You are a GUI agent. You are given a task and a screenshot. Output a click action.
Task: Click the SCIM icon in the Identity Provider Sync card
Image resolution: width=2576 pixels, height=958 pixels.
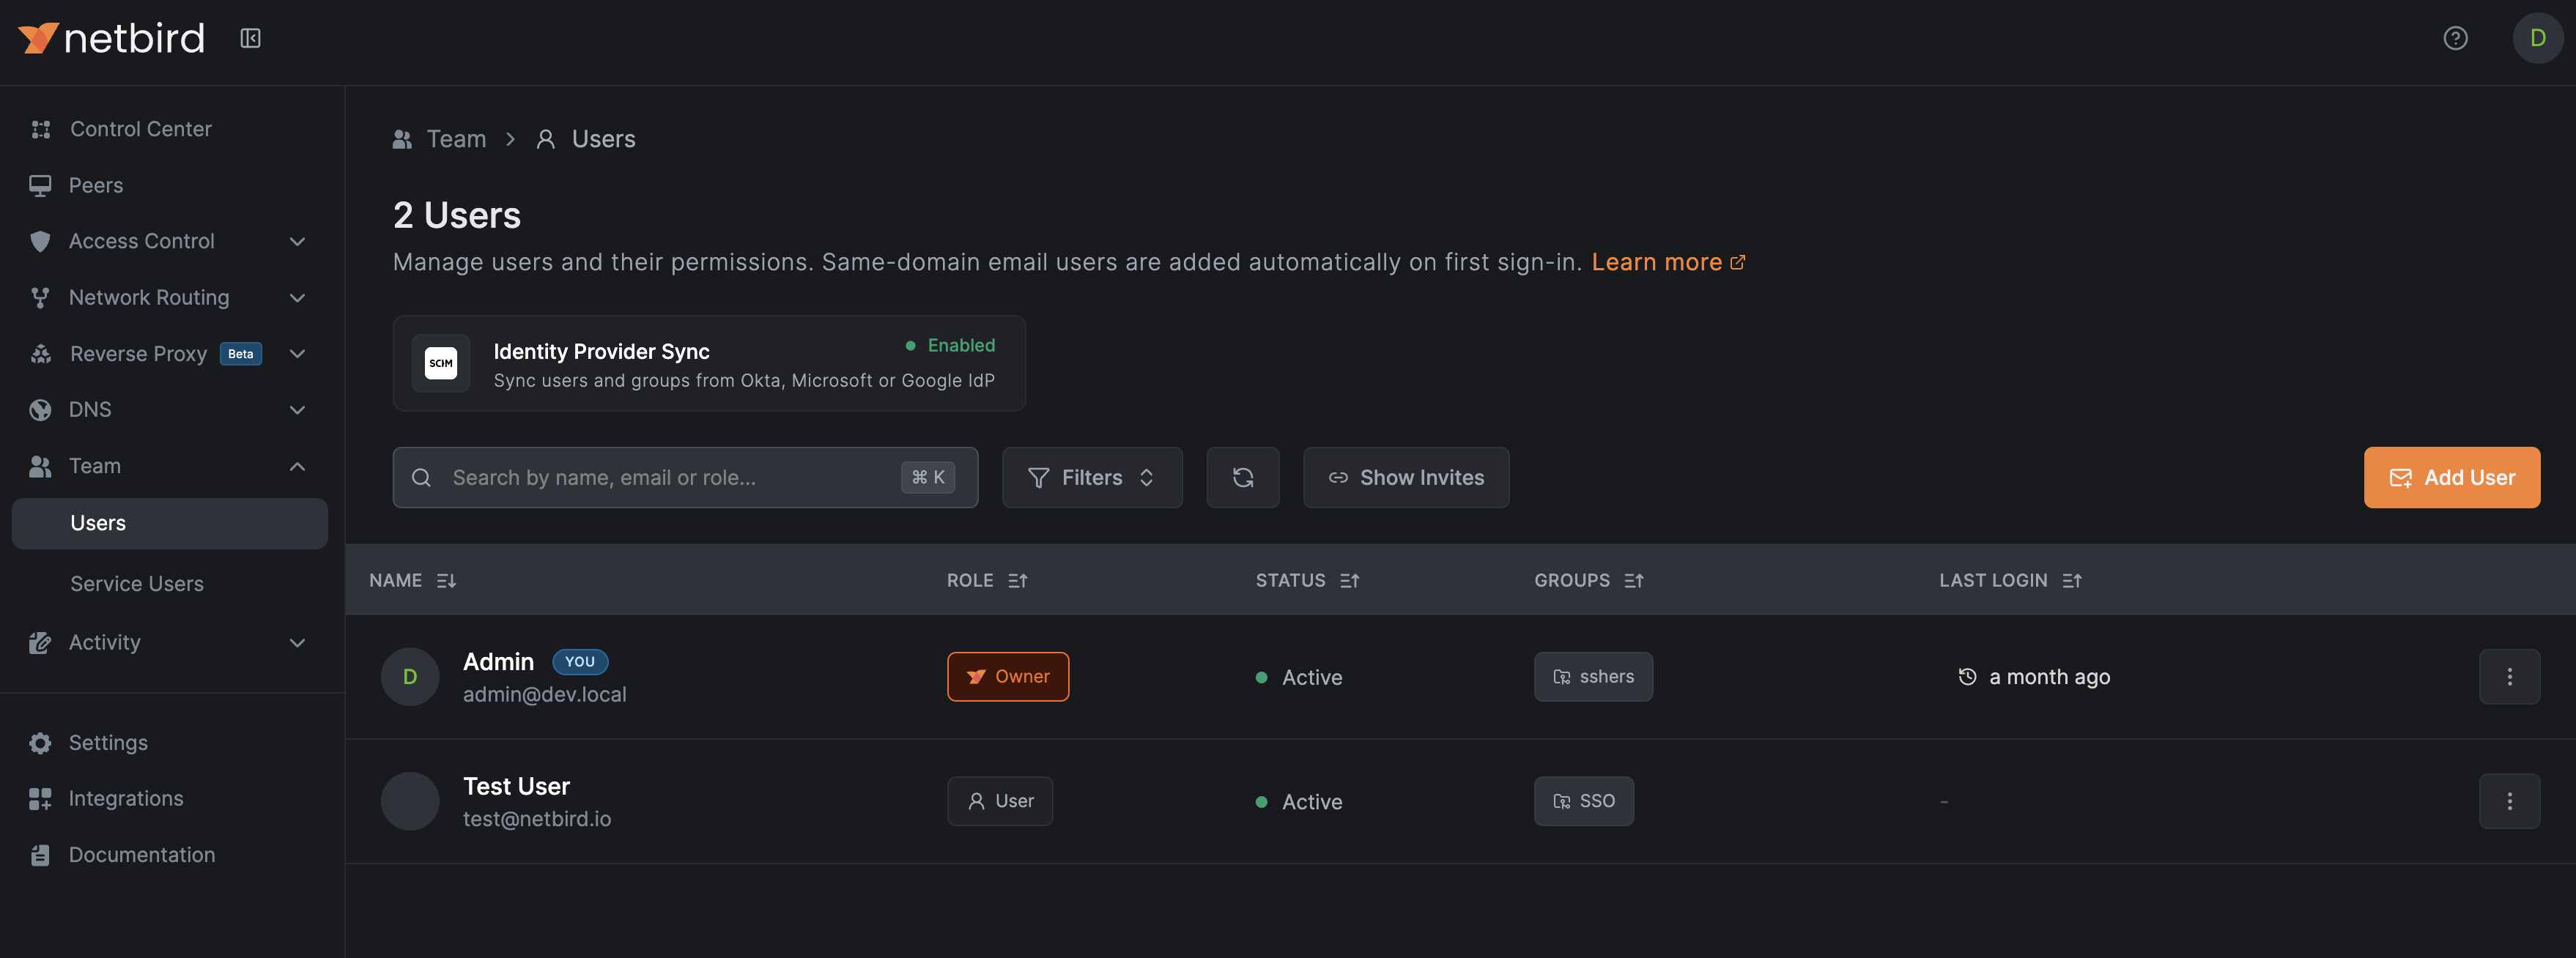(441, 363)
